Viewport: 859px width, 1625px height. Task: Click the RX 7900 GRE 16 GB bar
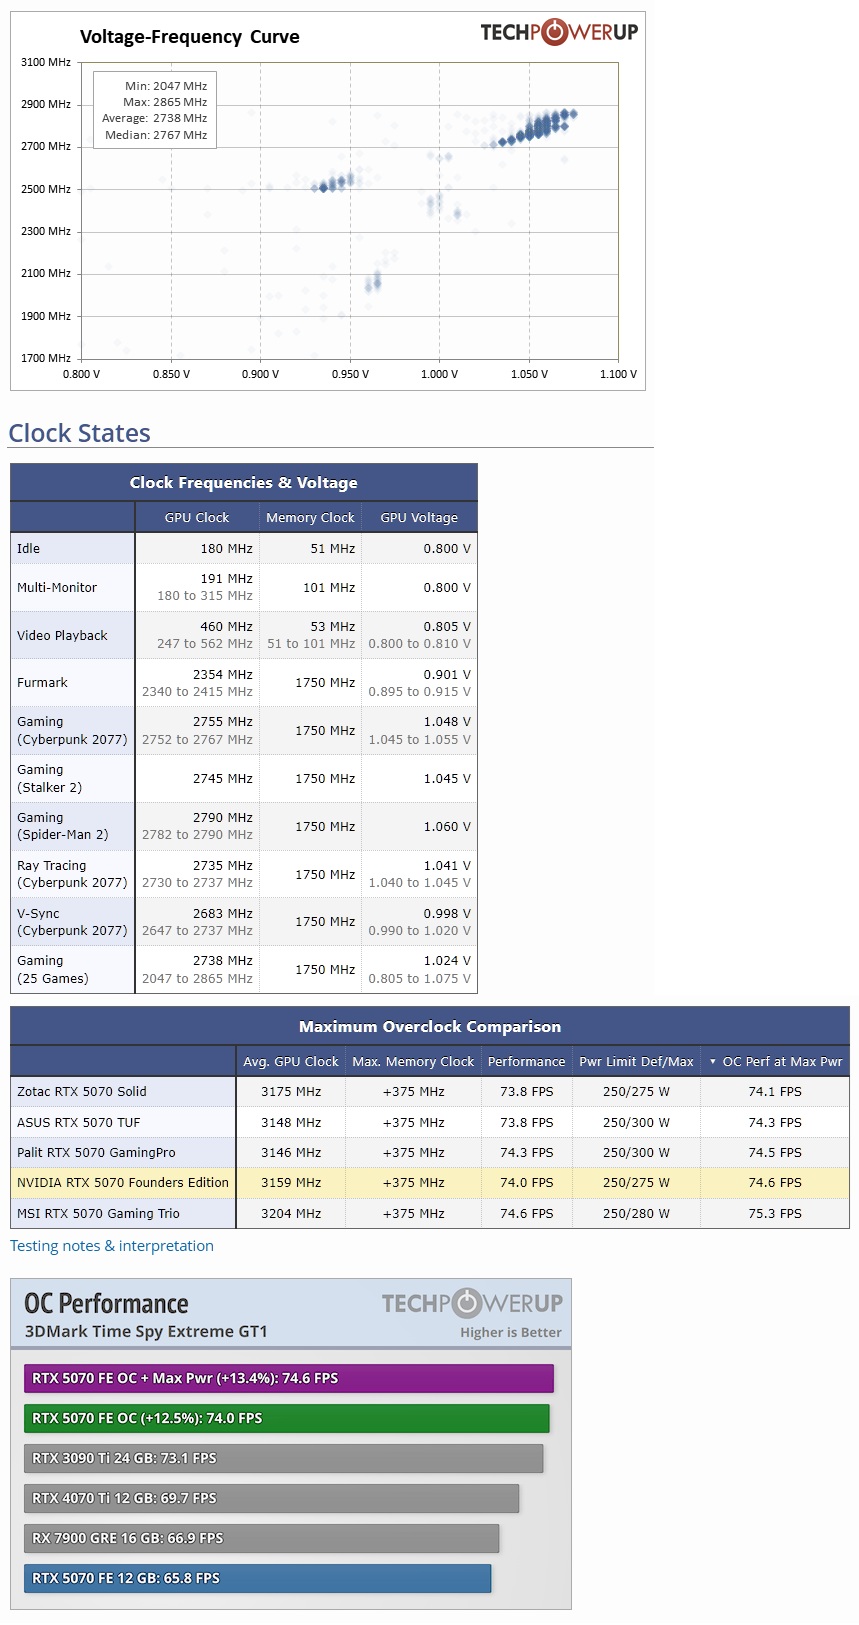[262, 1538]
